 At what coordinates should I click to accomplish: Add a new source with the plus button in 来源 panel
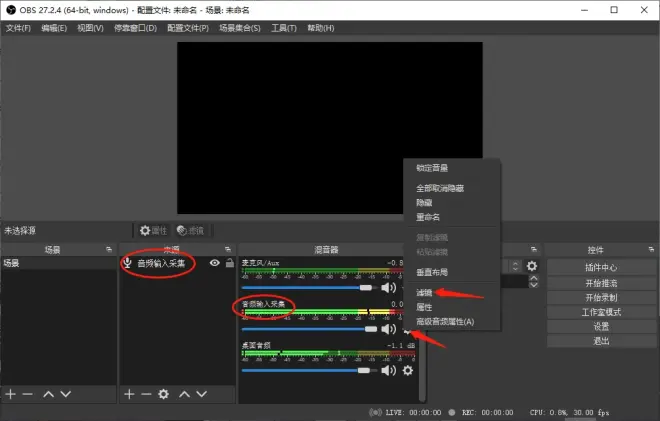pyautogui.click(x=129, y=394)
